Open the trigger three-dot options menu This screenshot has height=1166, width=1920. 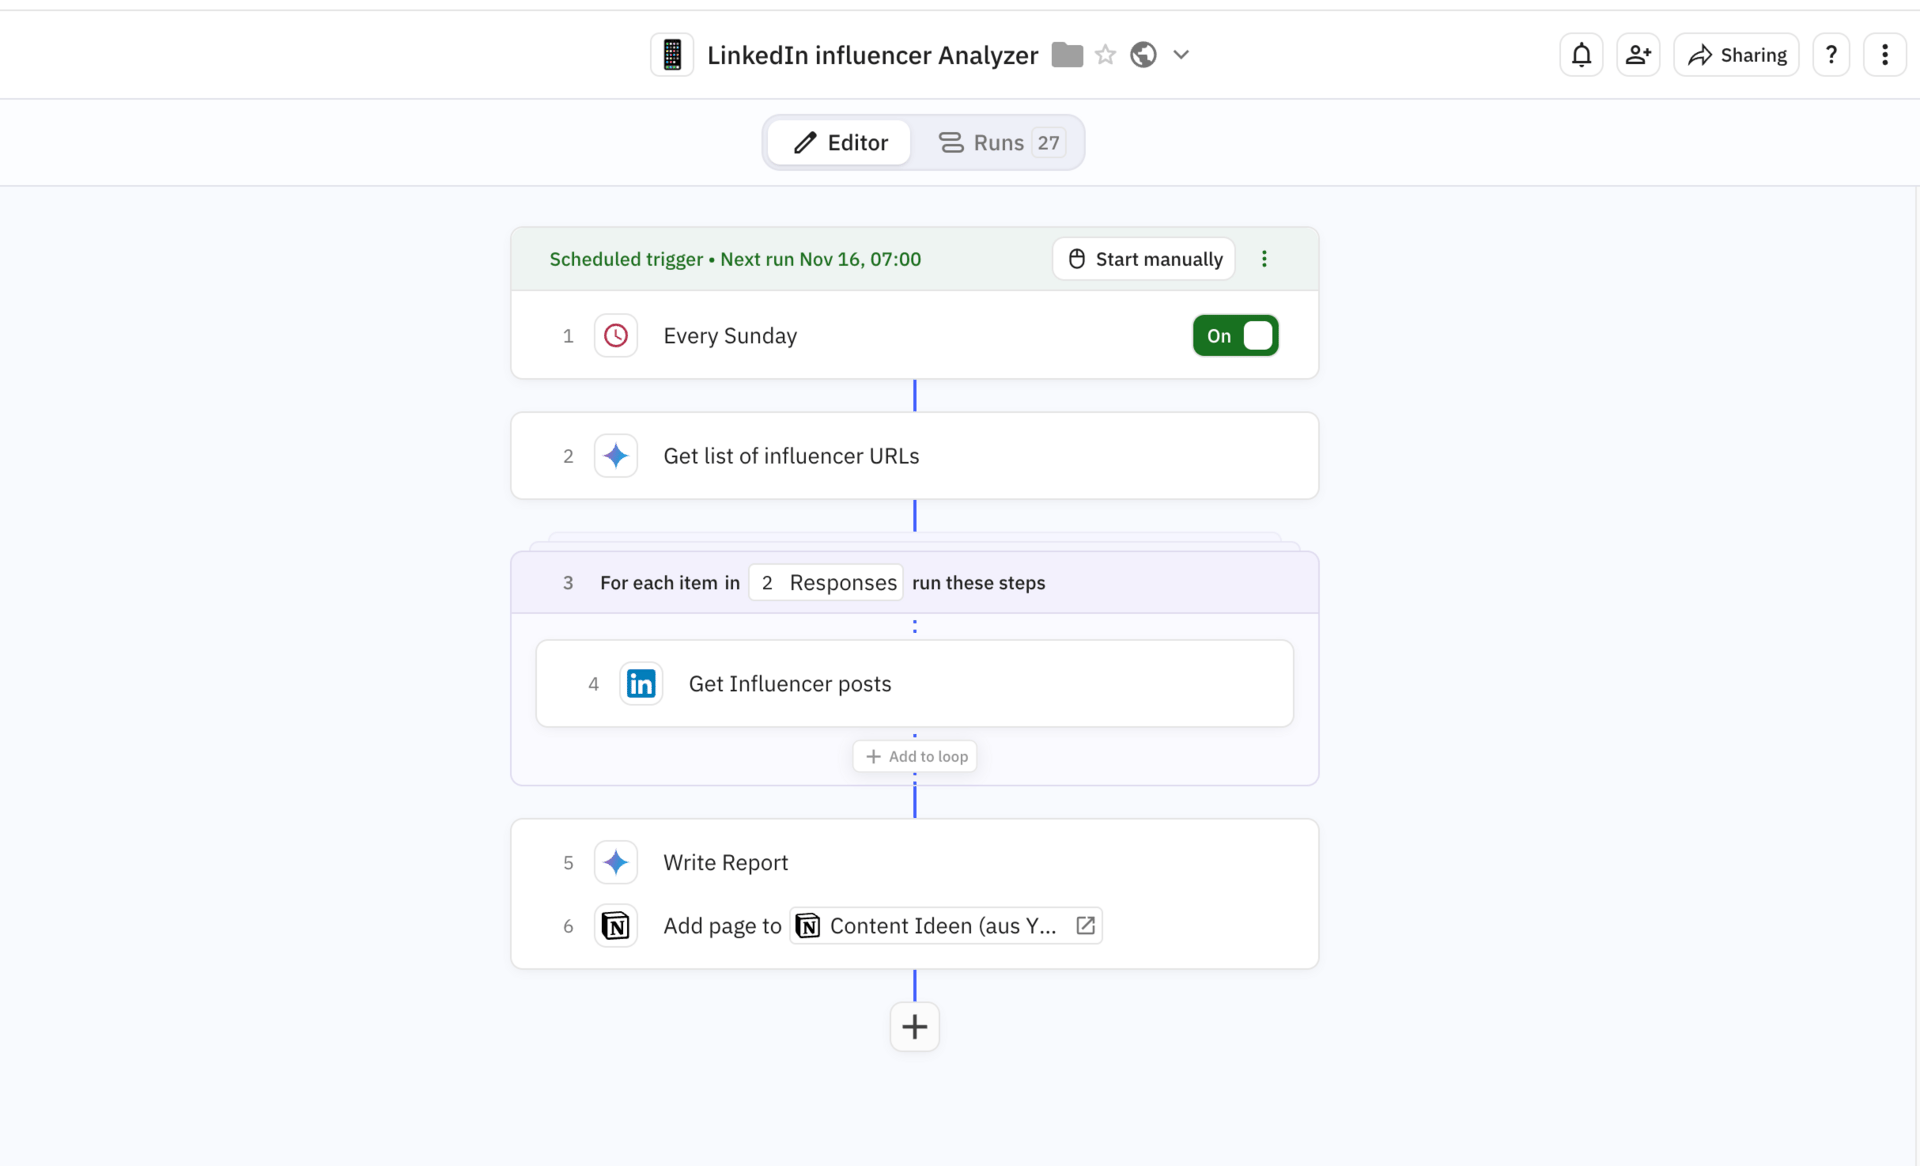point(1264,259)
